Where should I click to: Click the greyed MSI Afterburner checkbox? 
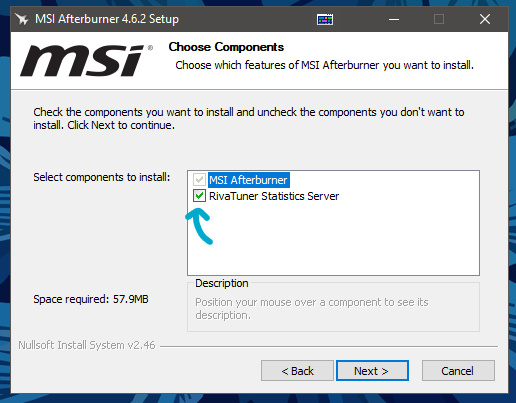pos(199,180)
